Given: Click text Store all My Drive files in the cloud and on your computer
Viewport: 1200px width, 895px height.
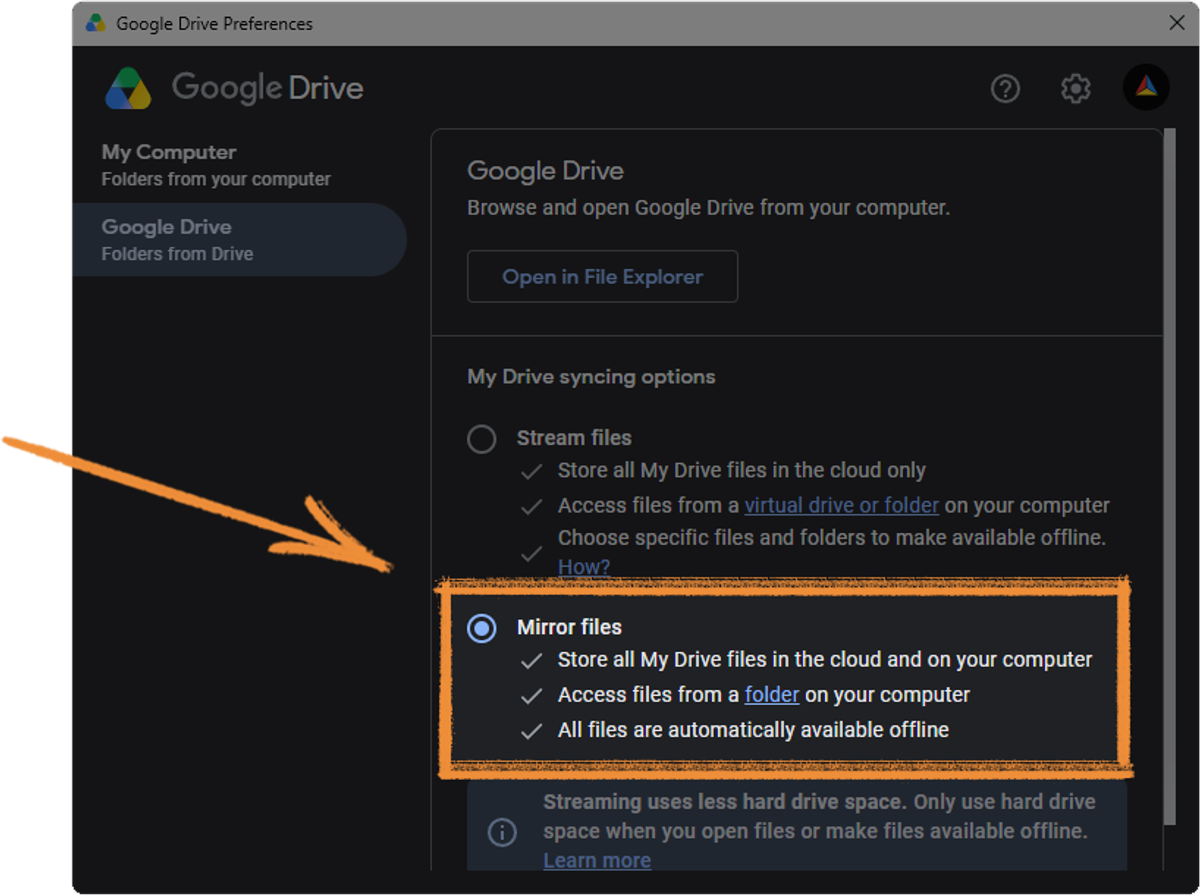Looking at the screenshot, I should pos(825,660).
